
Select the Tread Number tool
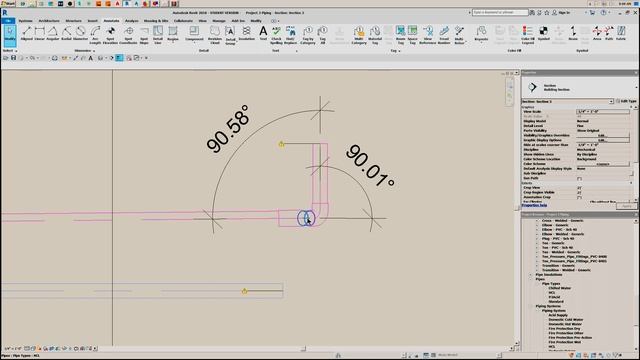pos(444,35)
